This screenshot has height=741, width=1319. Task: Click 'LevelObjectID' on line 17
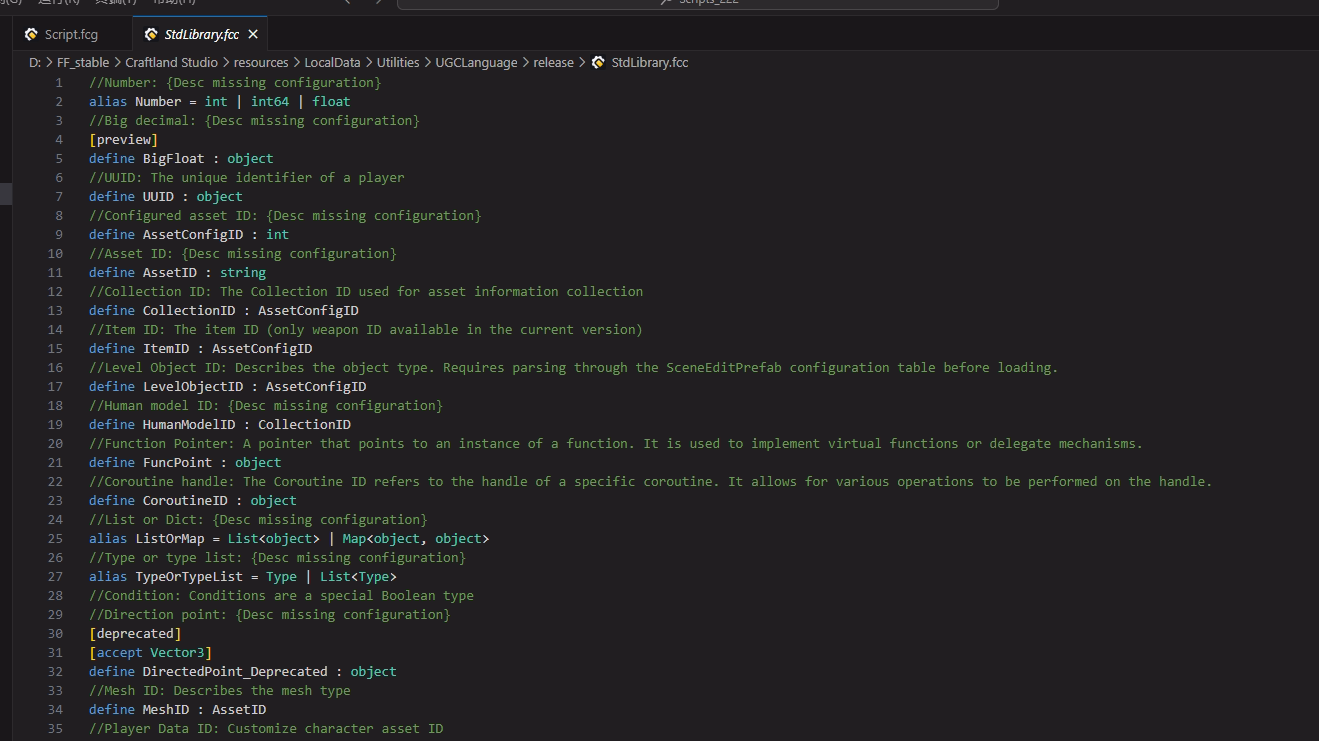click(x=193, y=386)
